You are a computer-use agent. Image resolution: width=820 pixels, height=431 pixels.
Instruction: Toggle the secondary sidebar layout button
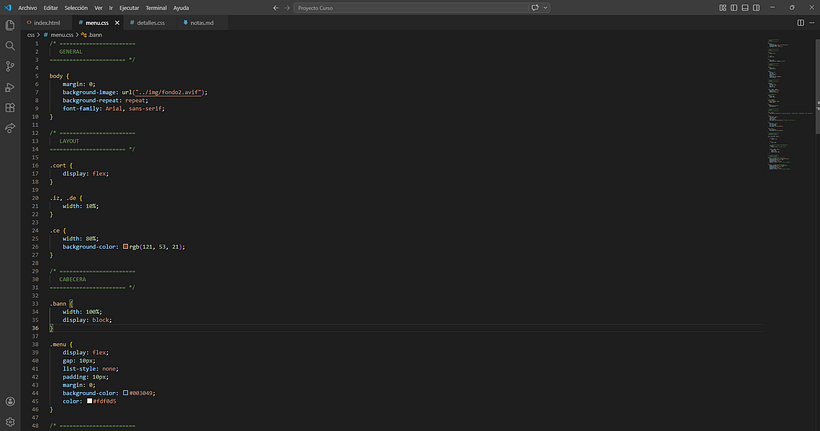(x=756, y=8)
